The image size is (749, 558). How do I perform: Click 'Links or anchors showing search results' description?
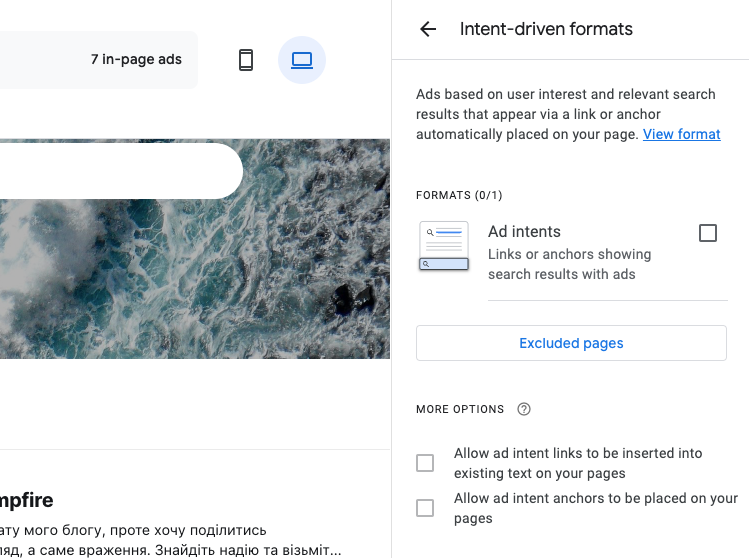click(x=569, y=264)
